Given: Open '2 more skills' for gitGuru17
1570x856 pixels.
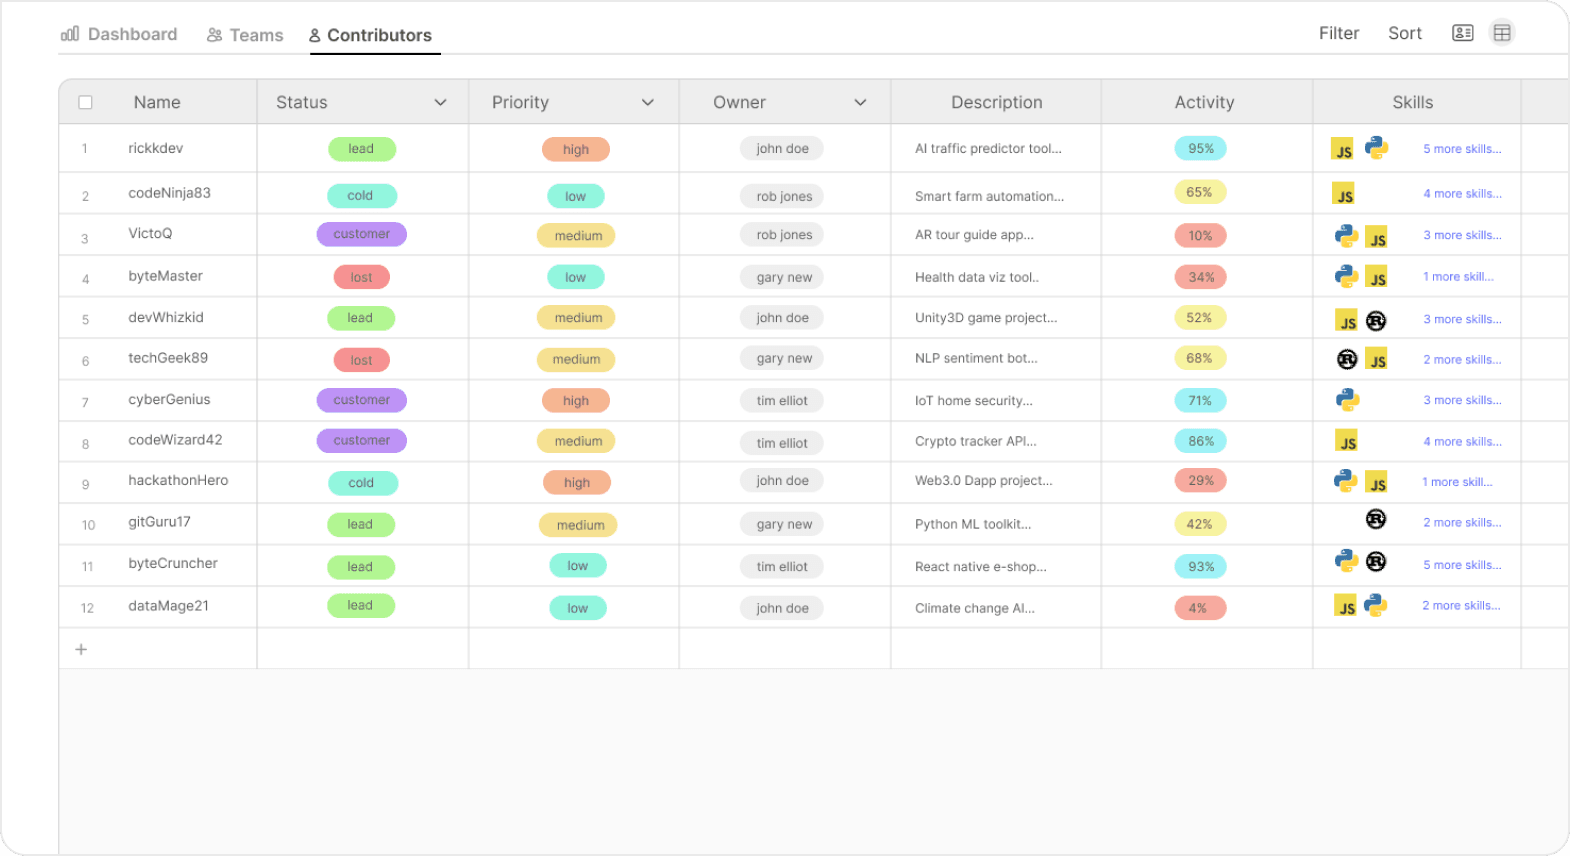Looking at the screenshot, I should (1462, 523).
